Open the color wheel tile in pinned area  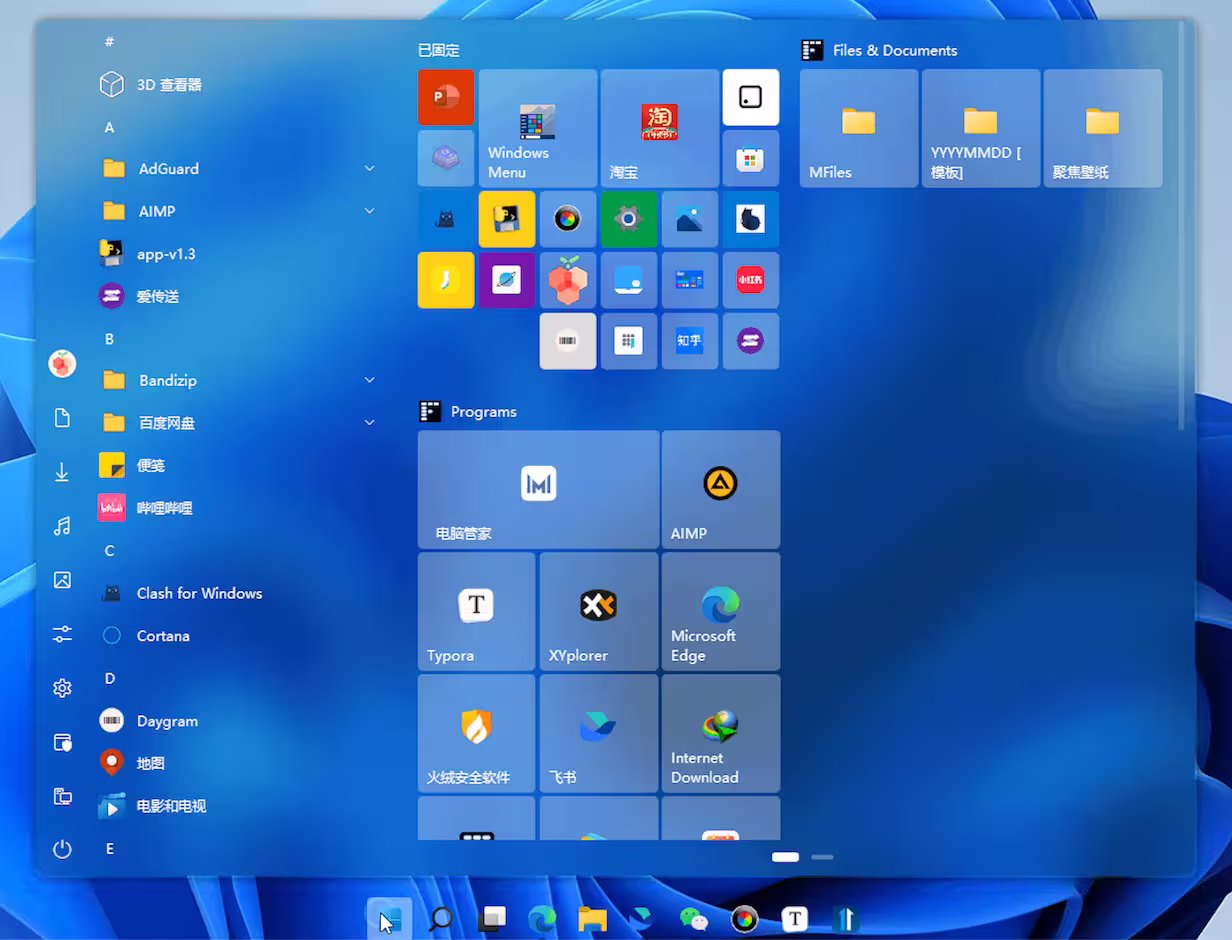click(568, 219)
